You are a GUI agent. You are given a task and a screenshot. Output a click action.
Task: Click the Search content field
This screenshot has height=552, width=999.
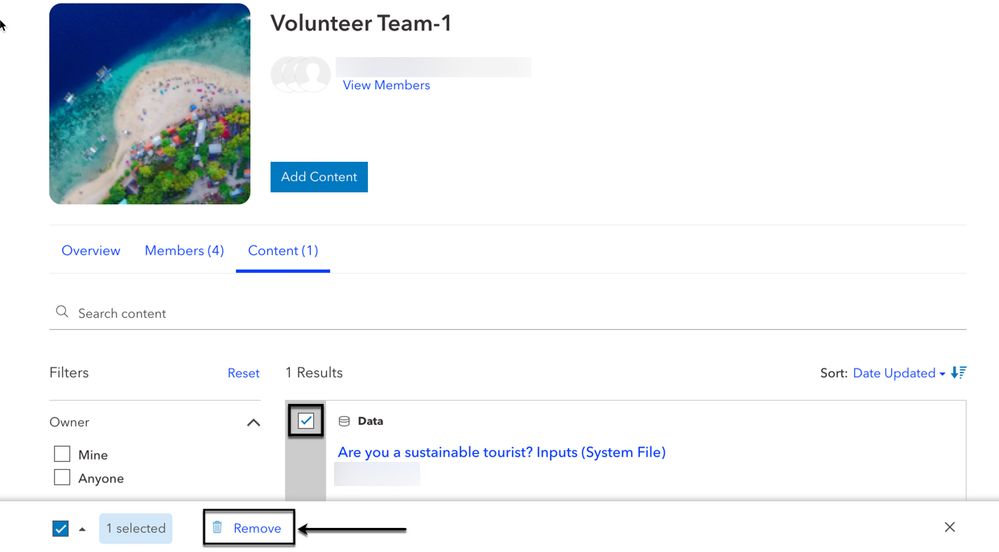coord(500,313)
